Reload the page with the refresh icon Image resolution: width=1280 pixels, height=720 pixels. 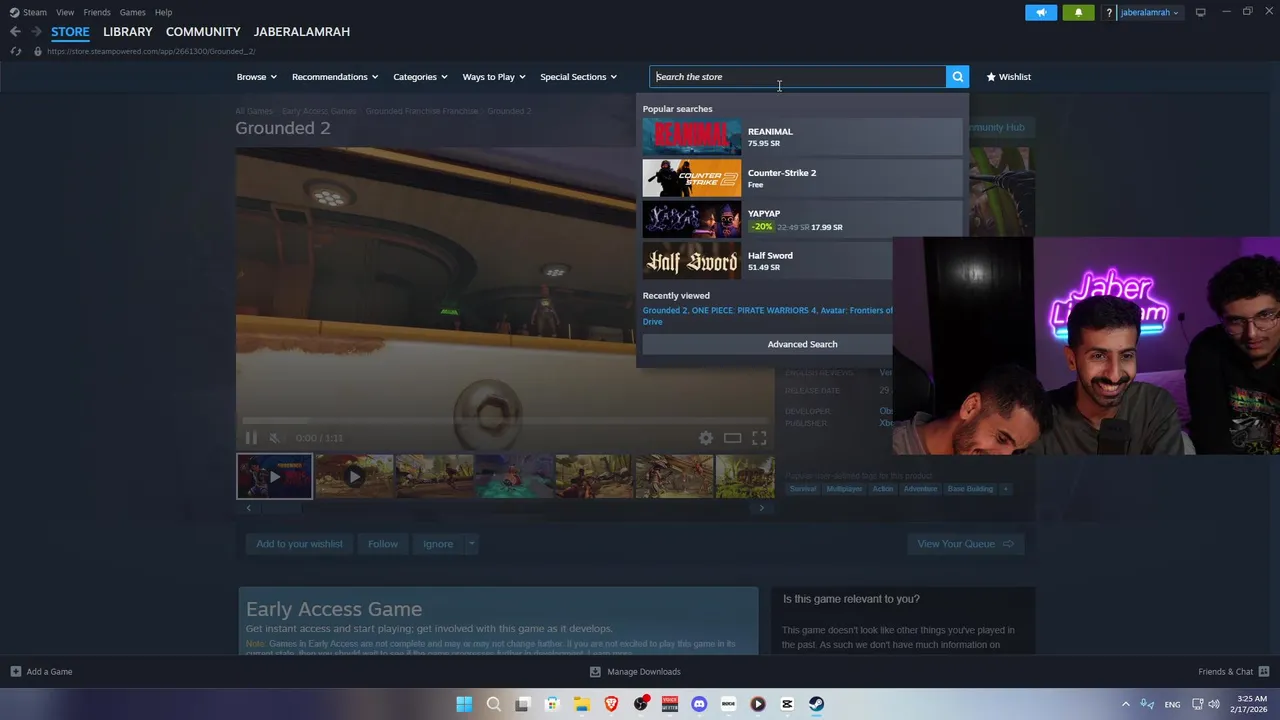[x=15, y=51]
